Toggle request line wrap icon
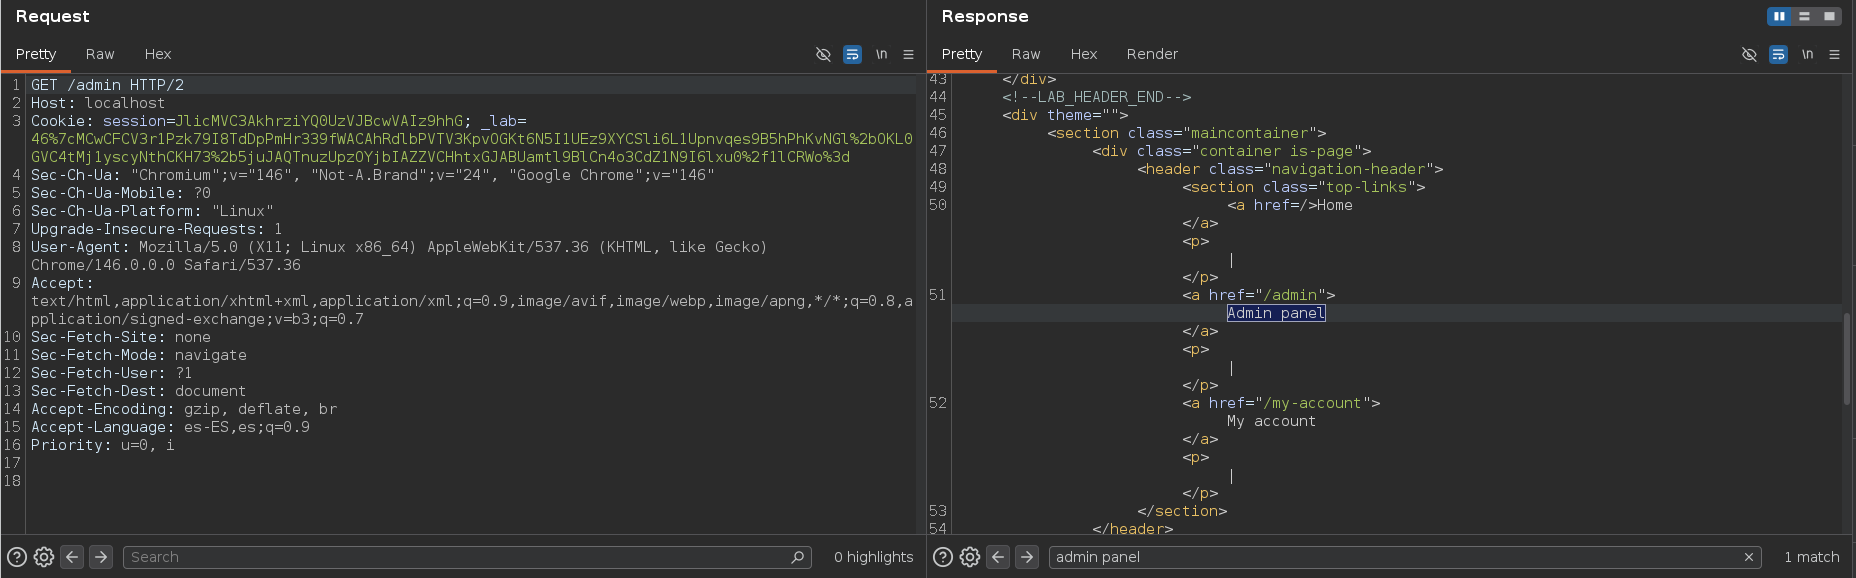The image size is (1856, 578). click(x=852, y=54)
